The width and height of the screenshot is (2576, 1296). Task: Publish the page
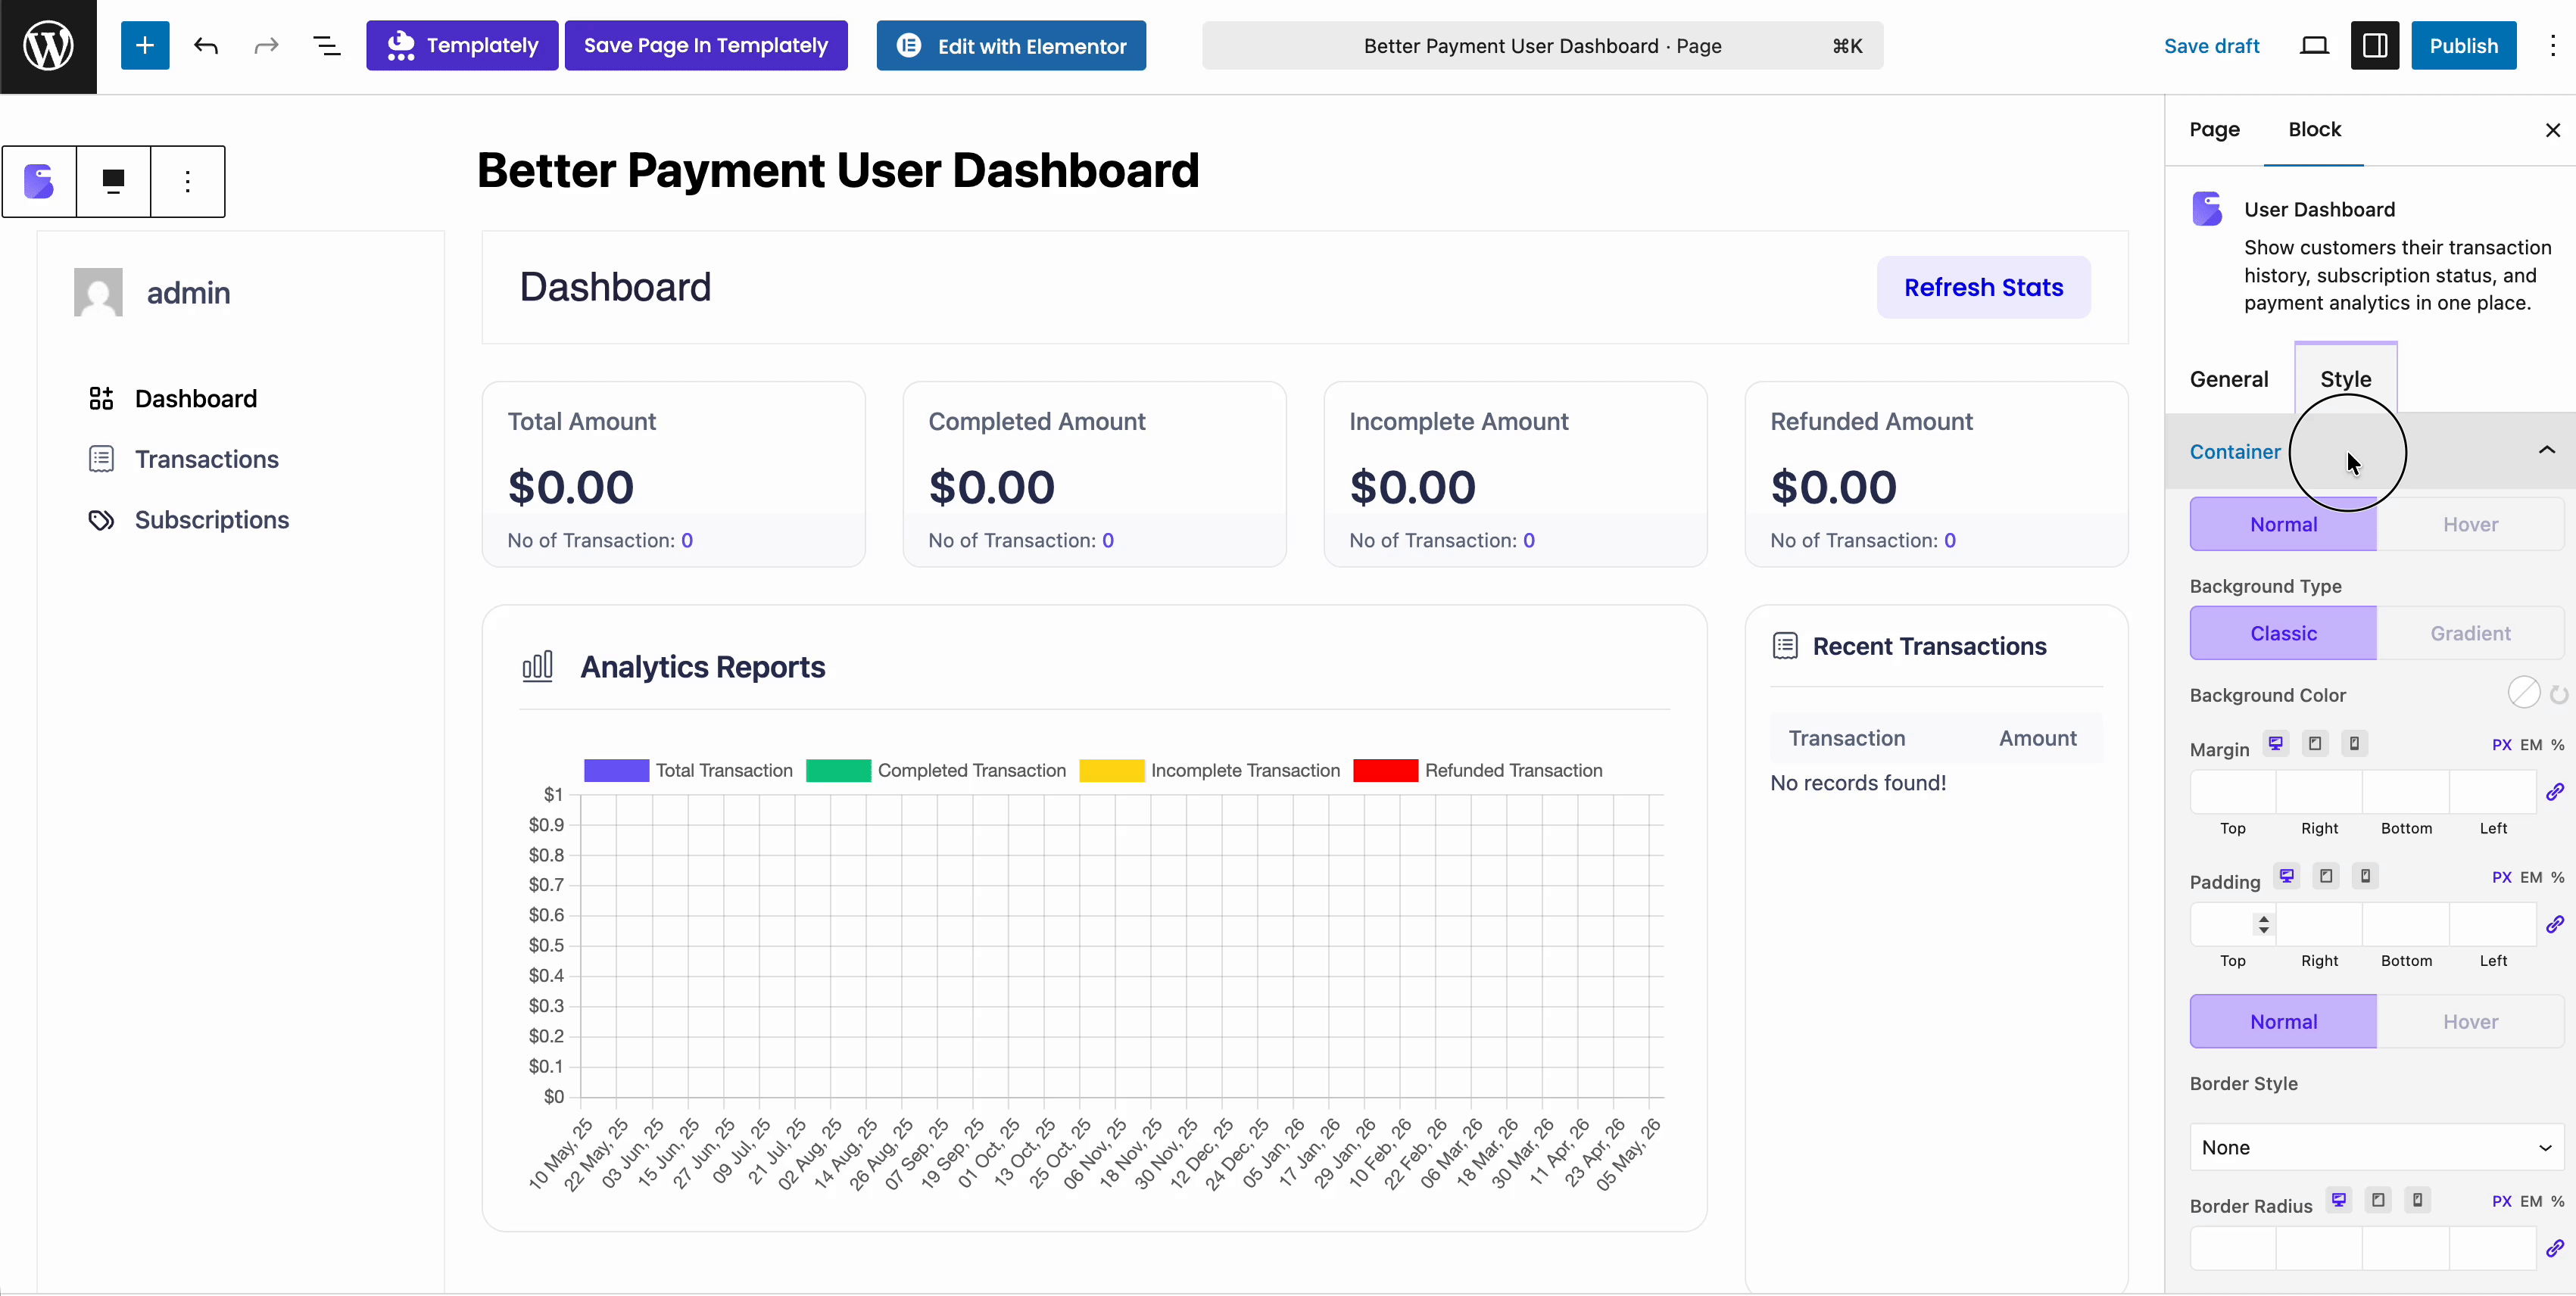pyautogui.click(x=2463, y=46)
